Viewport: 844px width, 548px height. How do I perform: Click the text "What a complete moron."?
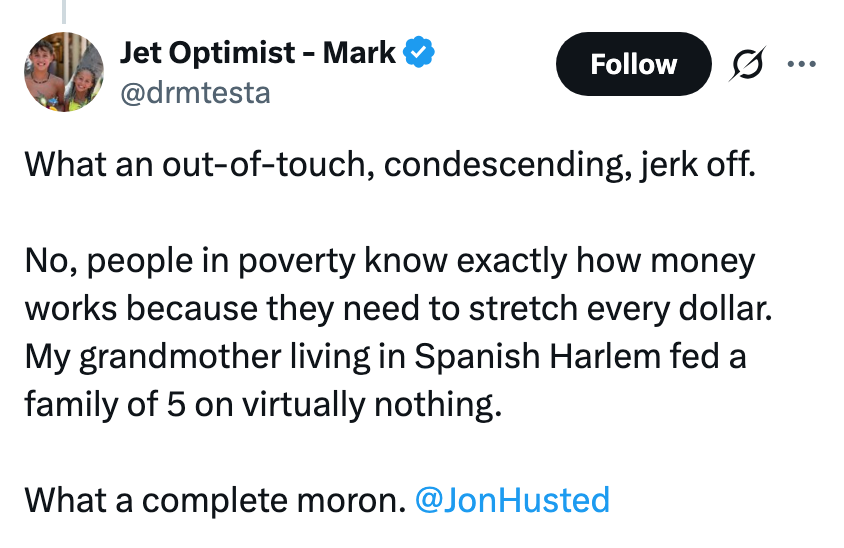(213, 499)
